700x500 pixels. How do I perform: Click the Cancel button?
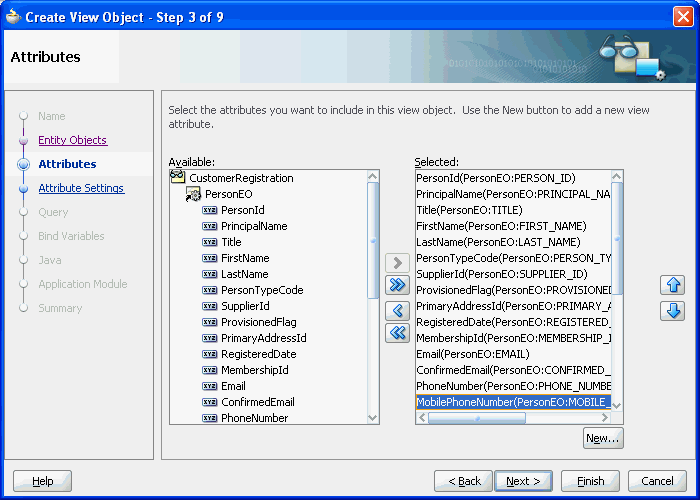[657, 481]
